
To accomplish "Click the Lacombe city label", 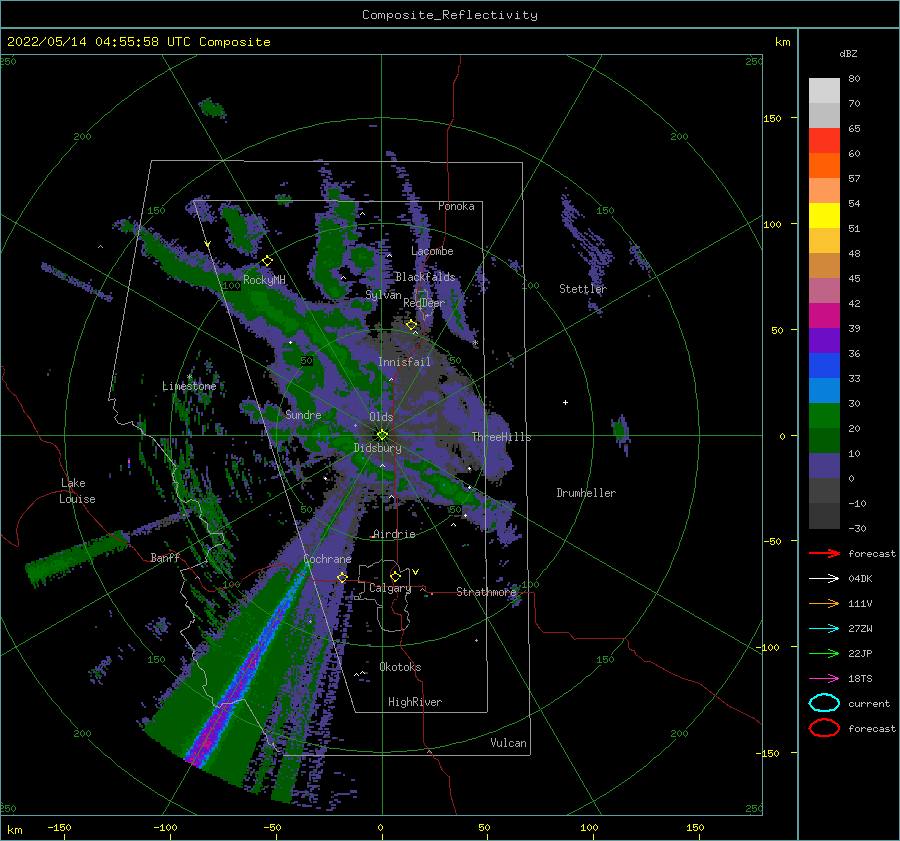I will [x=432, y=251].
